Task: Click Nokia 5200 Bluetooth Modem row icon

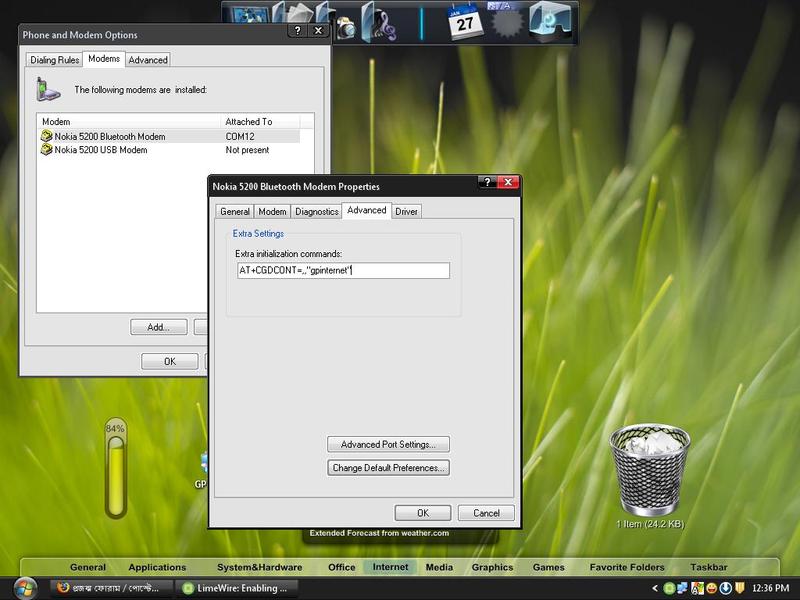Action: [x=46, y=136]
